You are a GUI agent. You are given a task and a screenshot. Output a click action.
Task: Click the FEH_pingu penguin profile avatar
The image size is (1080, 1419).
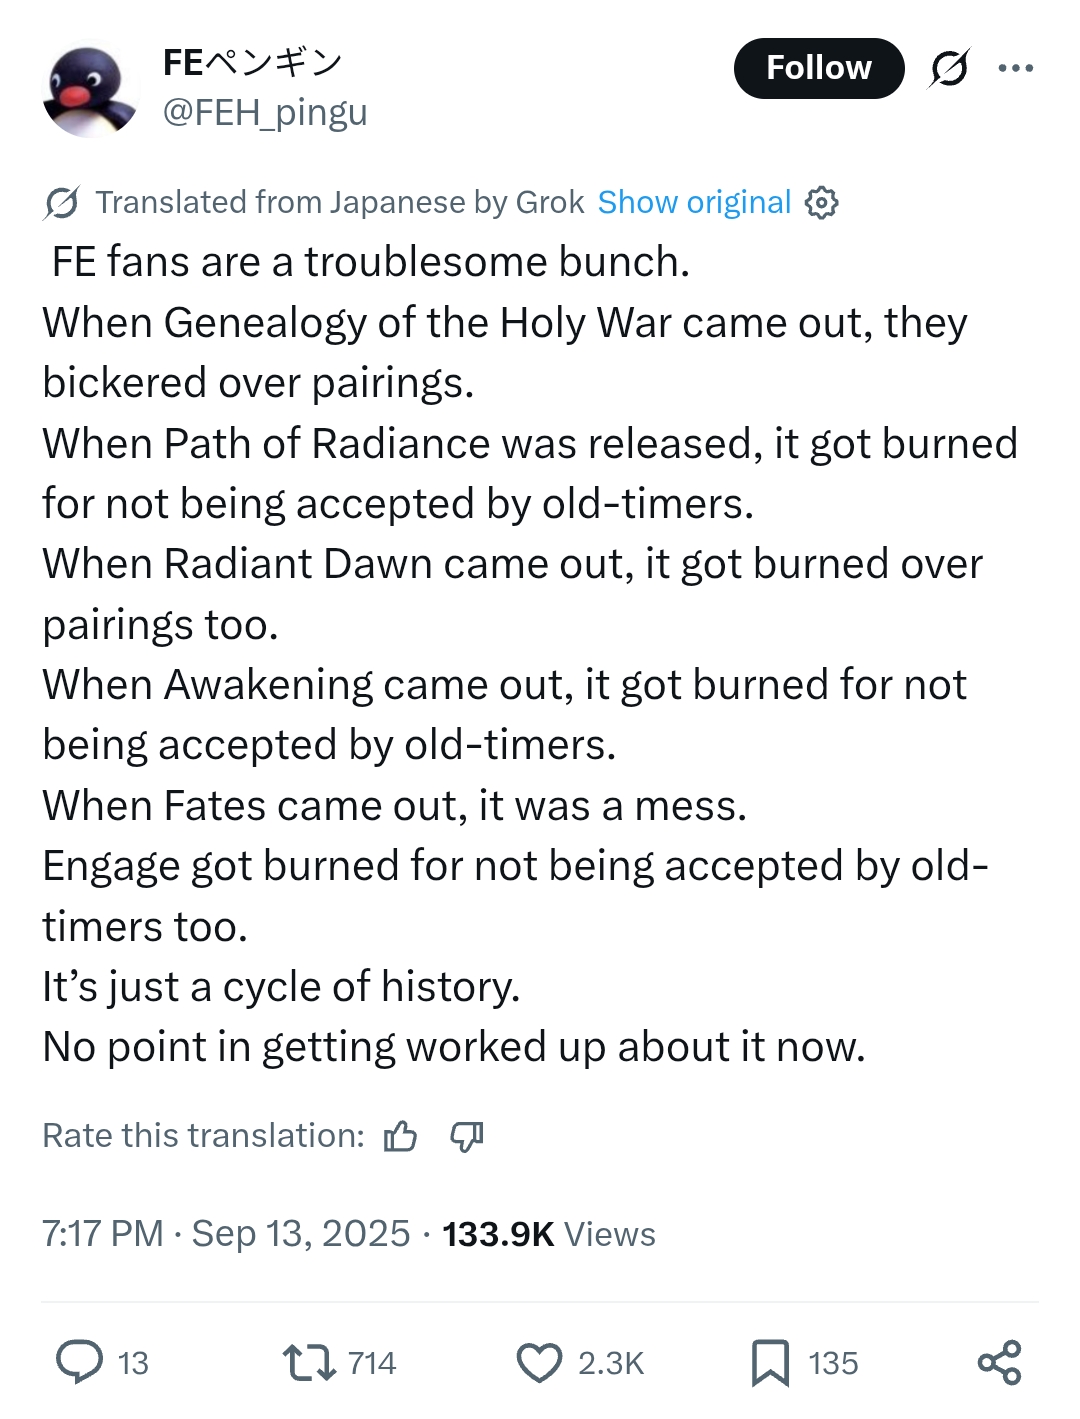pyautogui.click(x=90, y=90)
